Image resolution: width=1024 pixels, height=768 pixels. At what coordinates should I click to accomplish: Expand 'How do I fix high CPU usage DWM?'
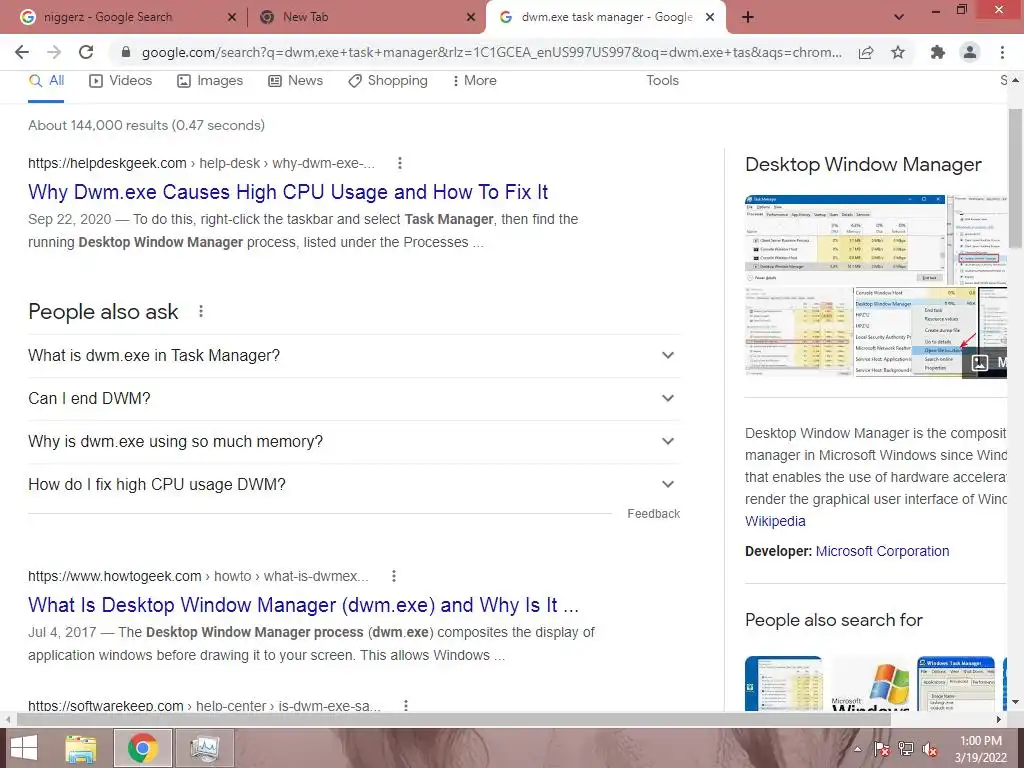(x=354, y=485)
